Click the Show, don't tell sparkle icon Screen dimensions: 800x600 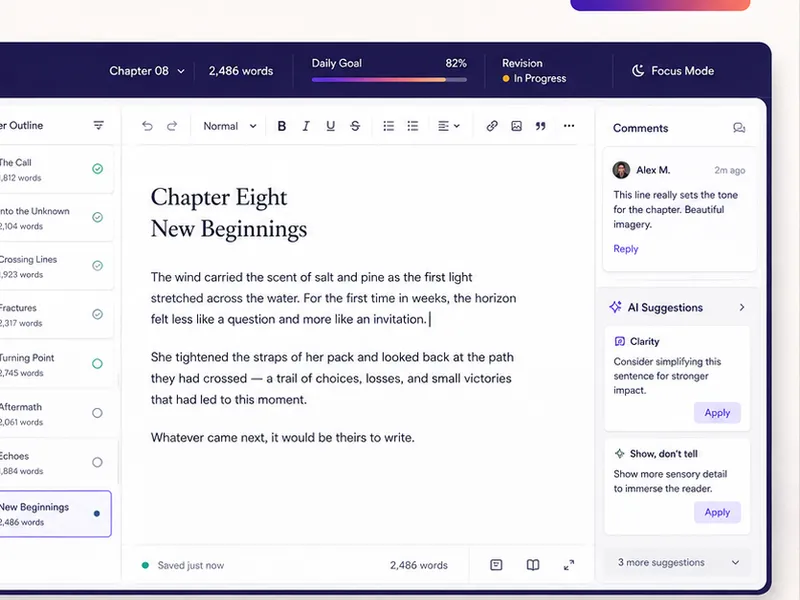click(x=619, y=454)
